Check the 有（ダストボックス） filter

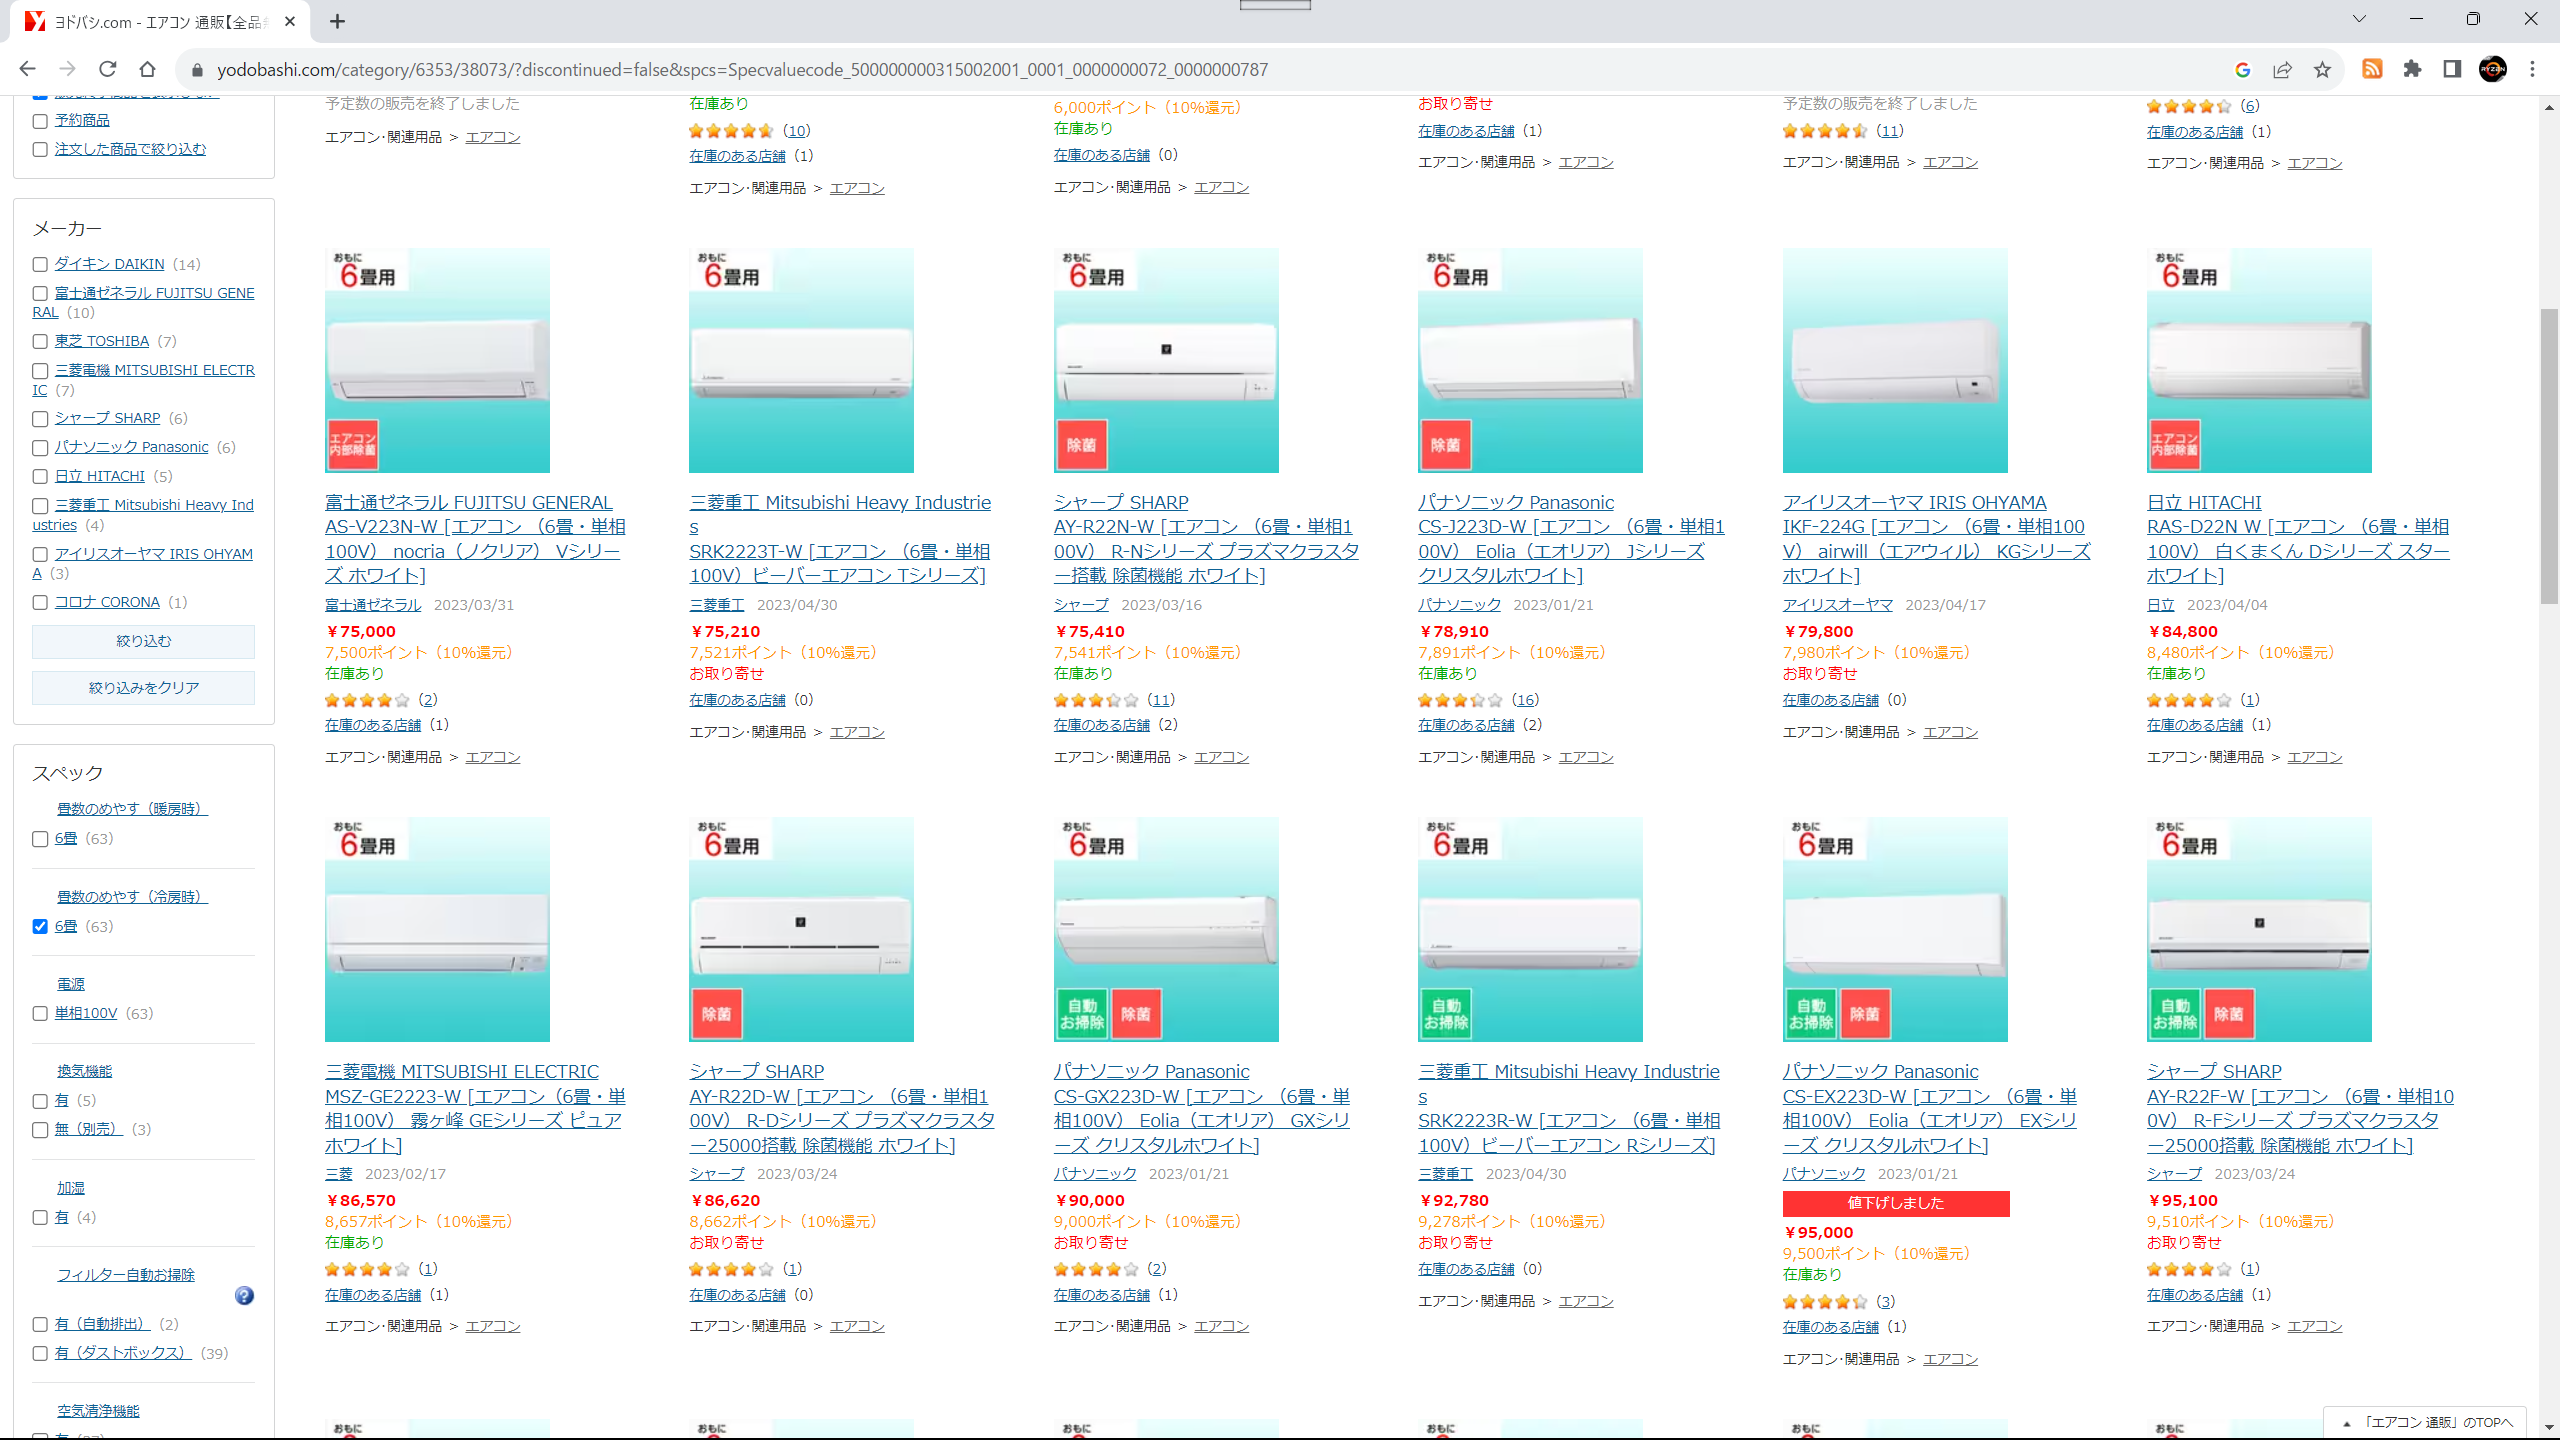coord(40,1354)
